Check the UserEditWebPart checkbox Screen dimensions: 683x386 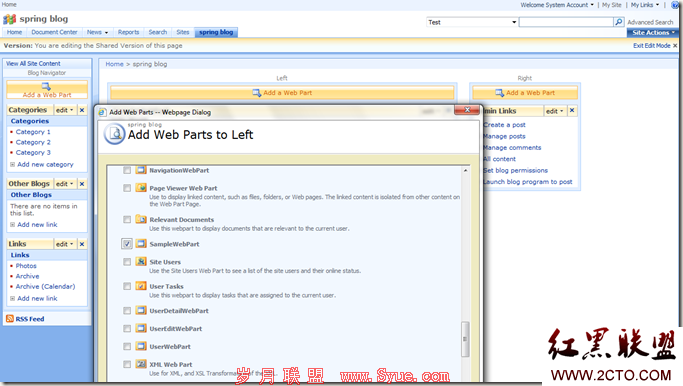pyautogui.click(x=127, y=328)
